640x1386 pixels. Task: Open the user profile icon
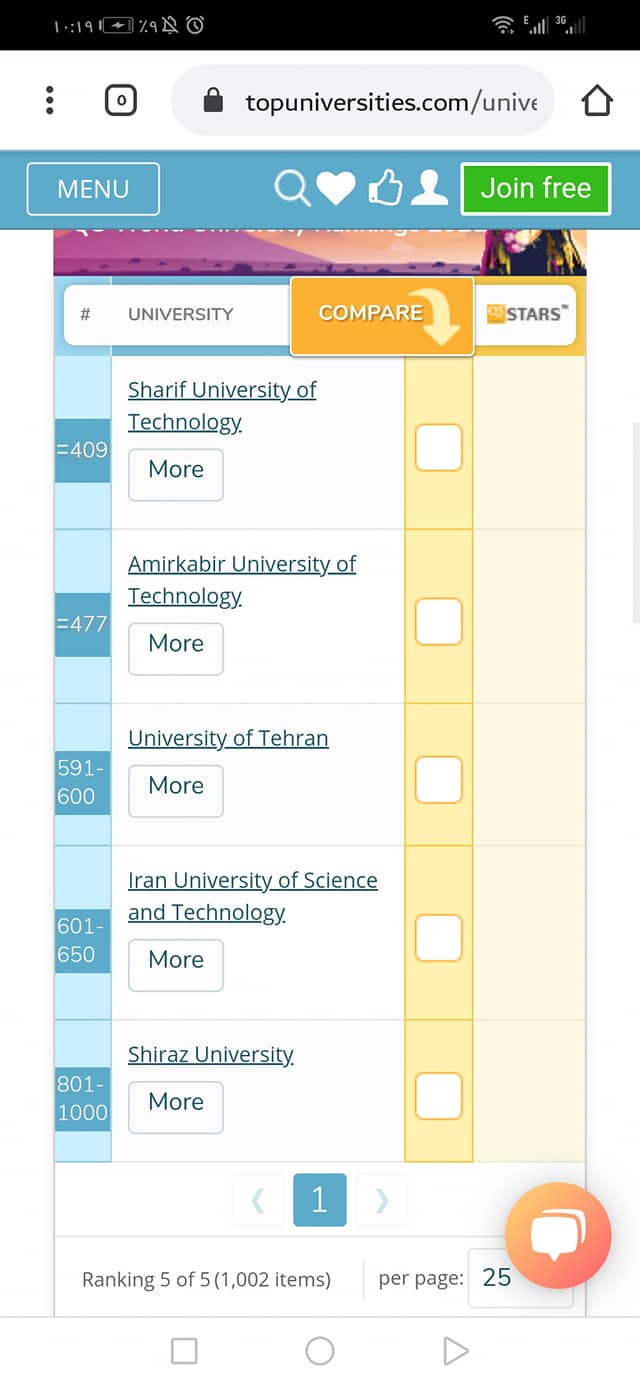[x=429, y=187]
